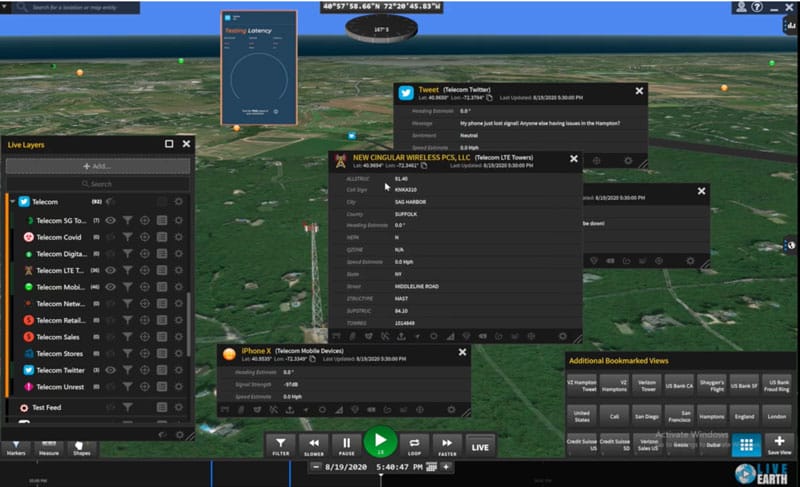The image size is (800, 487).
Task: Open the Markers tool
Action: 16,448
